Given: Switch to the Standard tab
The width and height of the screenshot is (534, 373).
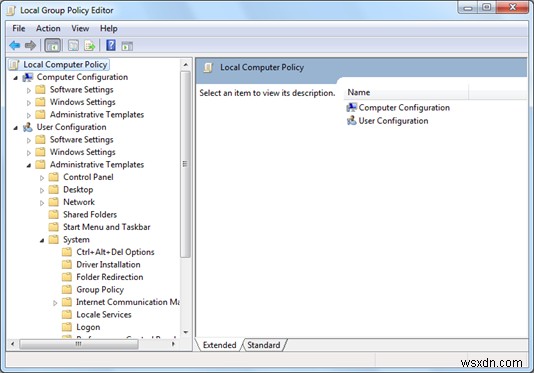Looking at the screenshot, I should (264, 345).
